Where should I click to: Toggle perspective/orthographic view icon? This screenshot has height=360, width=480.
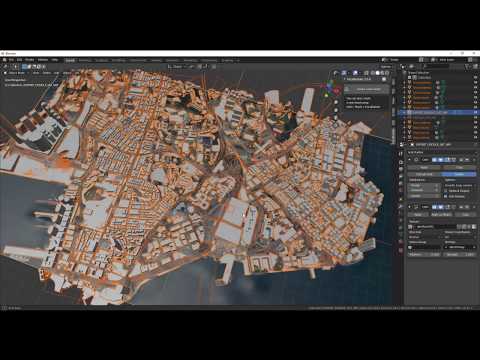[x=336, y=126]
